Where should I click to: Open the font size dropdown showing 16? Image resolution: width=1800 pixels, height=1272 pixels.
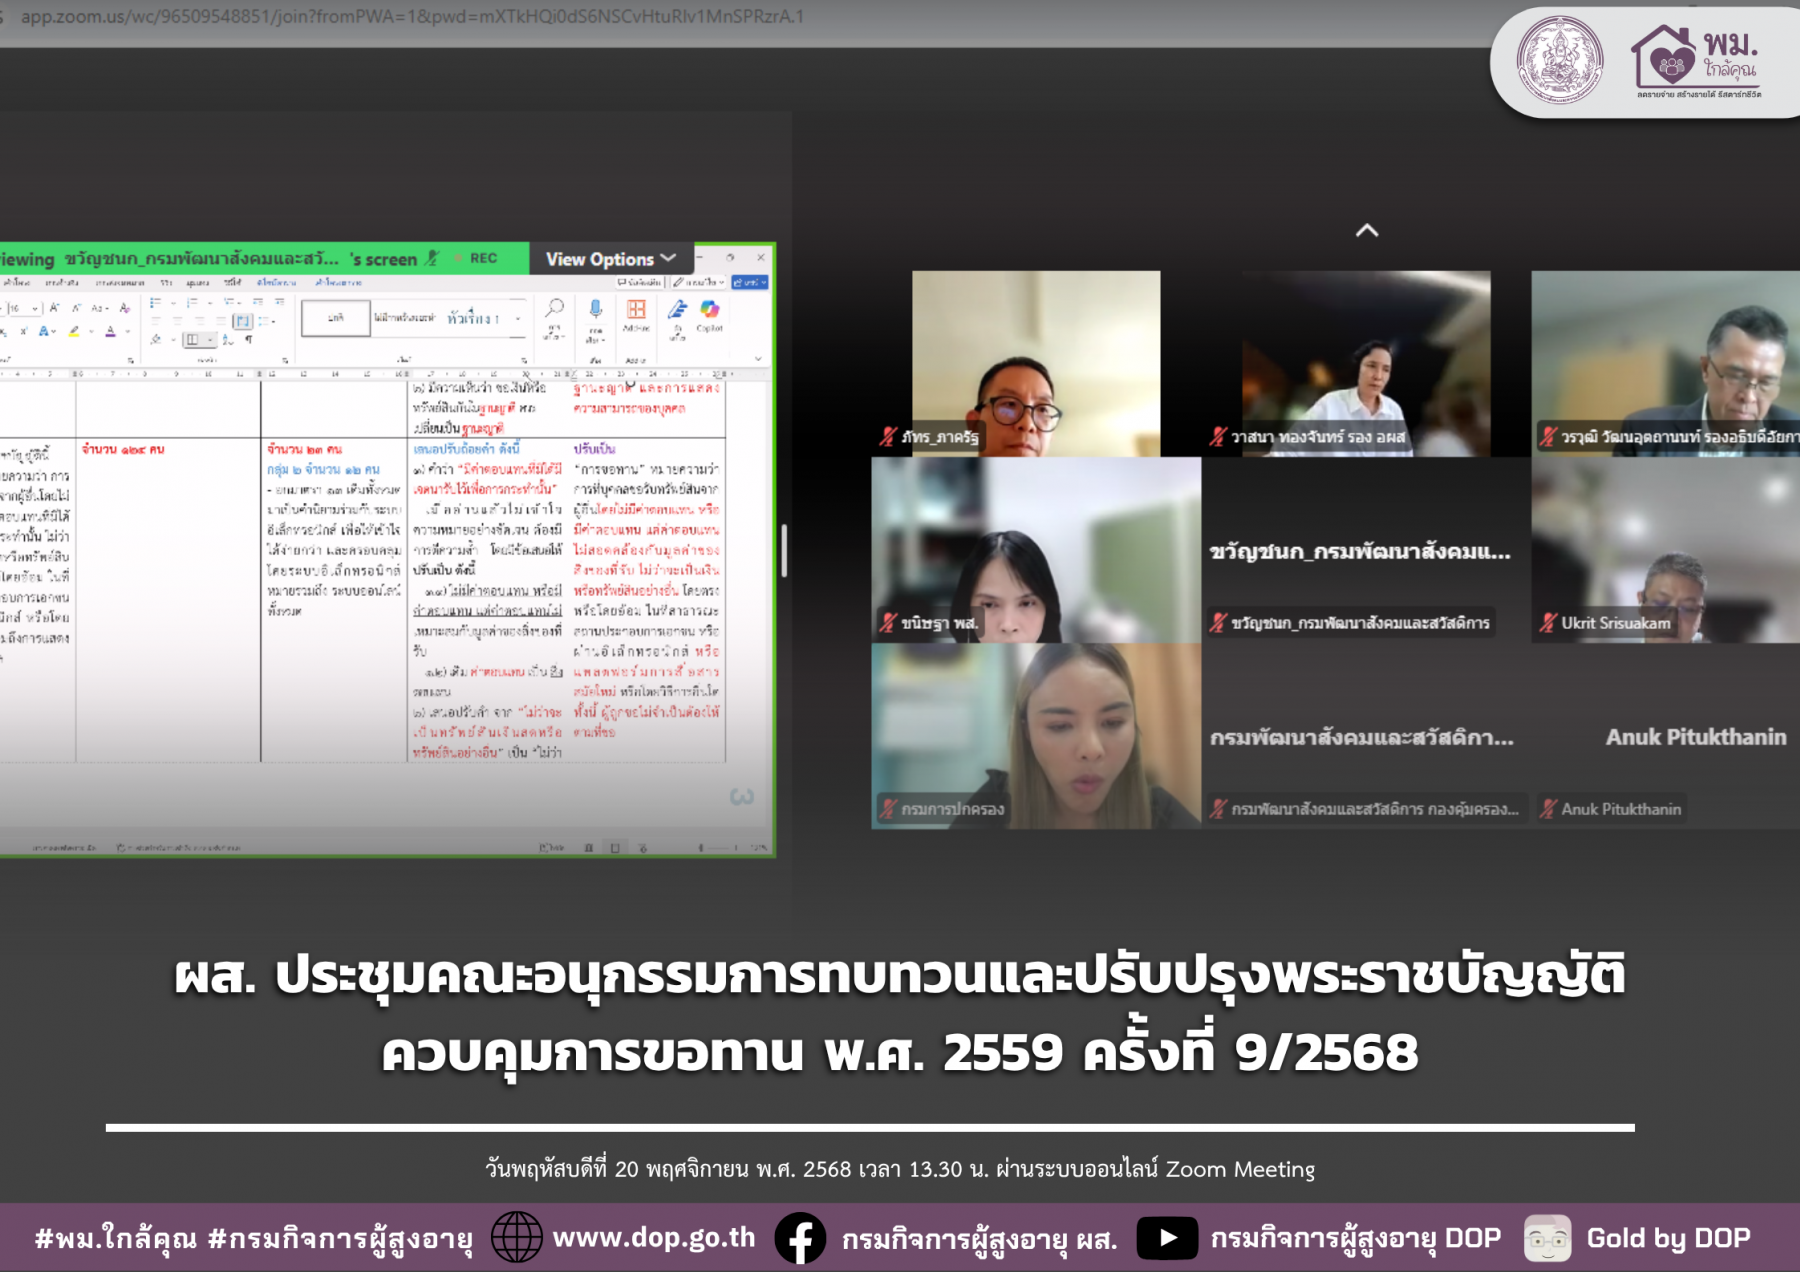click(x=24, y=308)
